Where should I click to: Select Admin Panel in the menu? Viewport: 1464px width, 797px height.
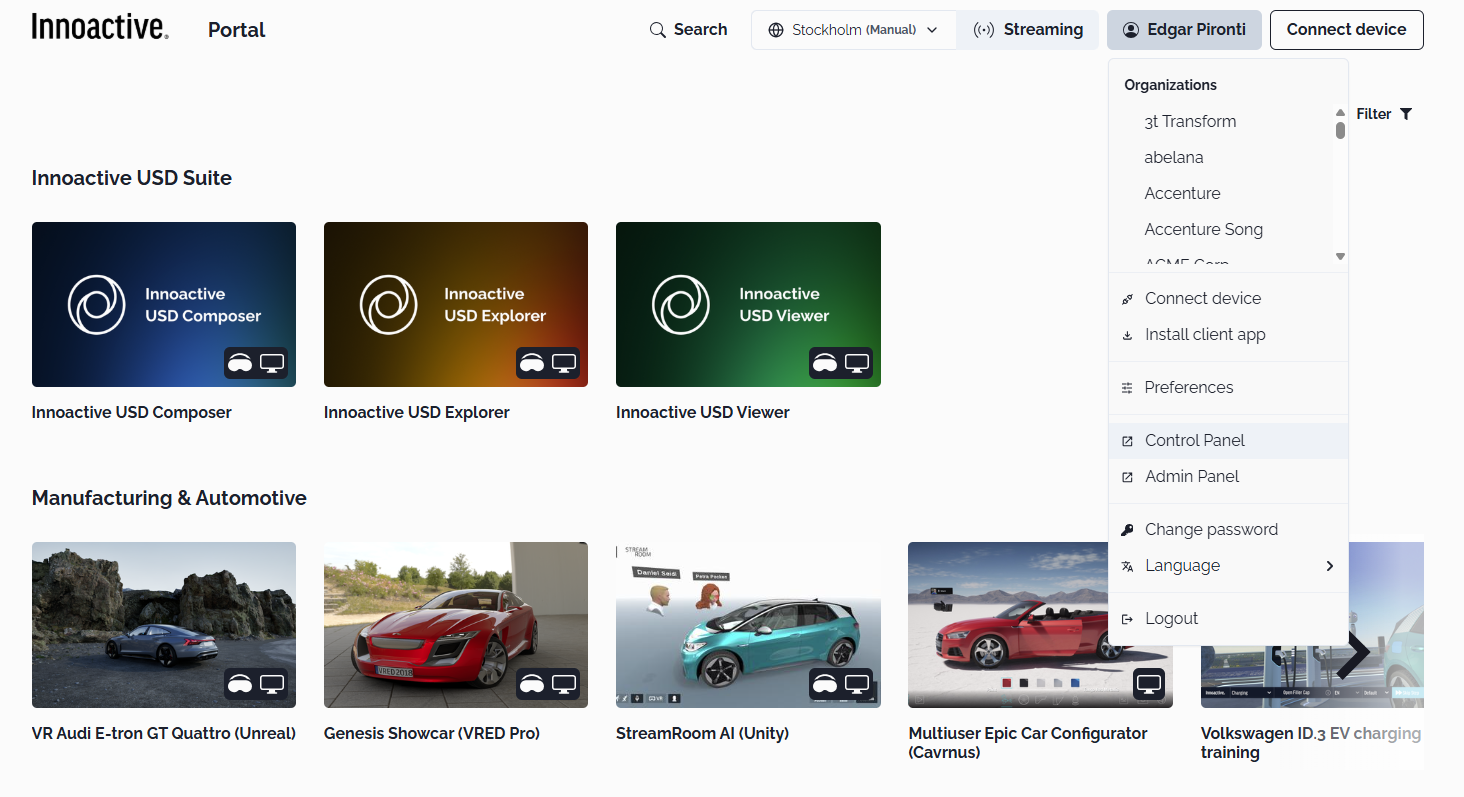pos(1191,477)
